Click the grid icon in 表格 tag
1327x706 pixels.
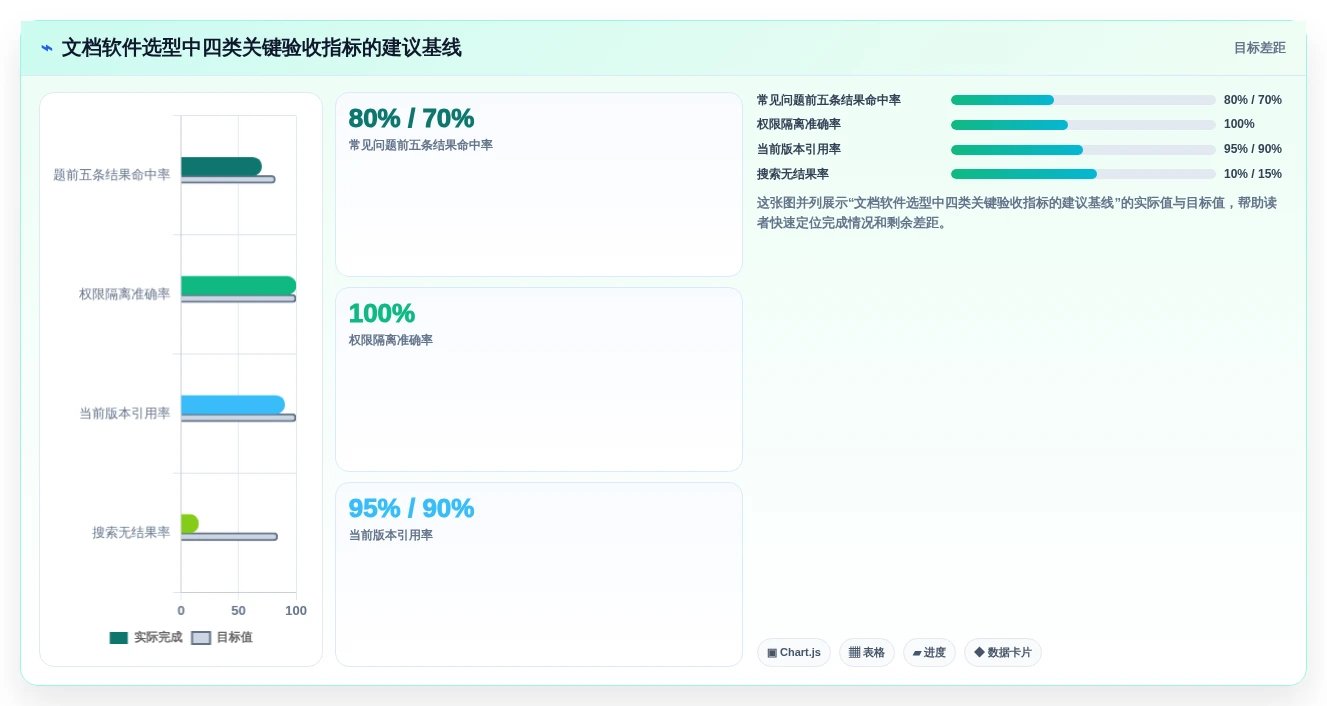(x=854, y=653)
